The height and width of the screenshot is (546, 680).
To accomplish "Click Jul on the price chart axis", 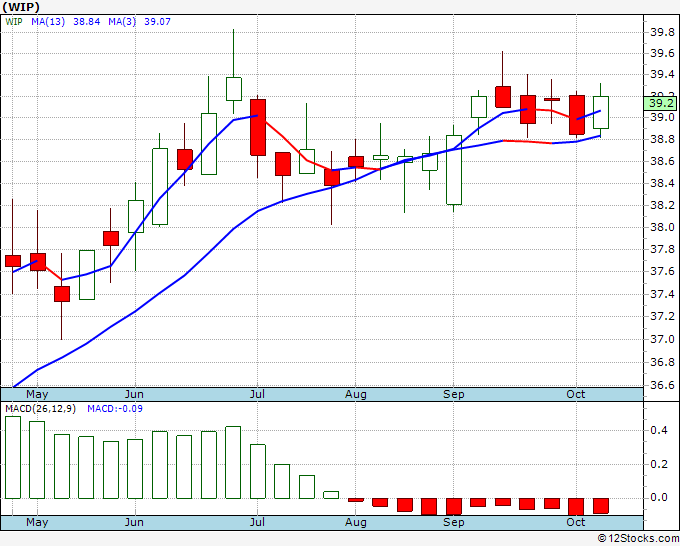I will [257, 395].
